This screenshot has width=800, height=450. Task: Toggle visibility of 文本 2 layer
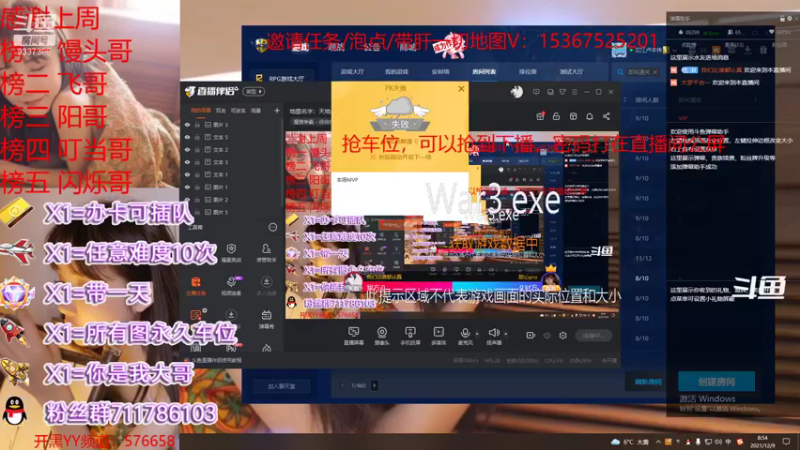pyautogui.click(x=188, y=149)
